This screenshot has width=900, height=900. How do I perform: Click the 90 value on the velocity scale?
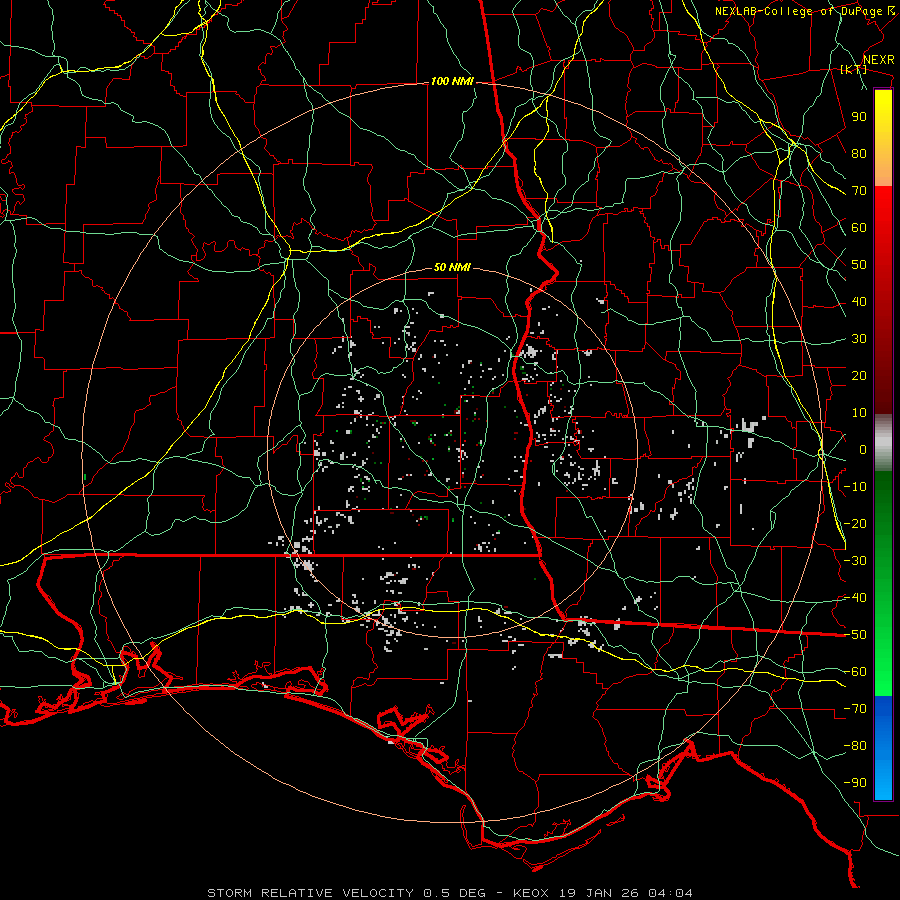[x=859, y=117]
